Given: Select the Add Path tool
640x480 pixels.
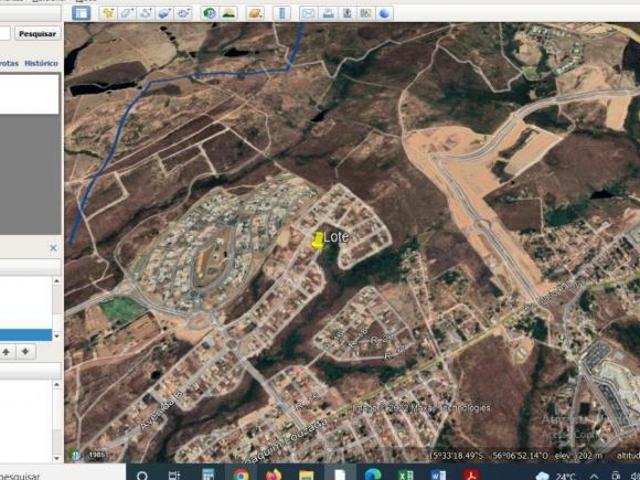Looking at the screenshot, I should 146,13.
